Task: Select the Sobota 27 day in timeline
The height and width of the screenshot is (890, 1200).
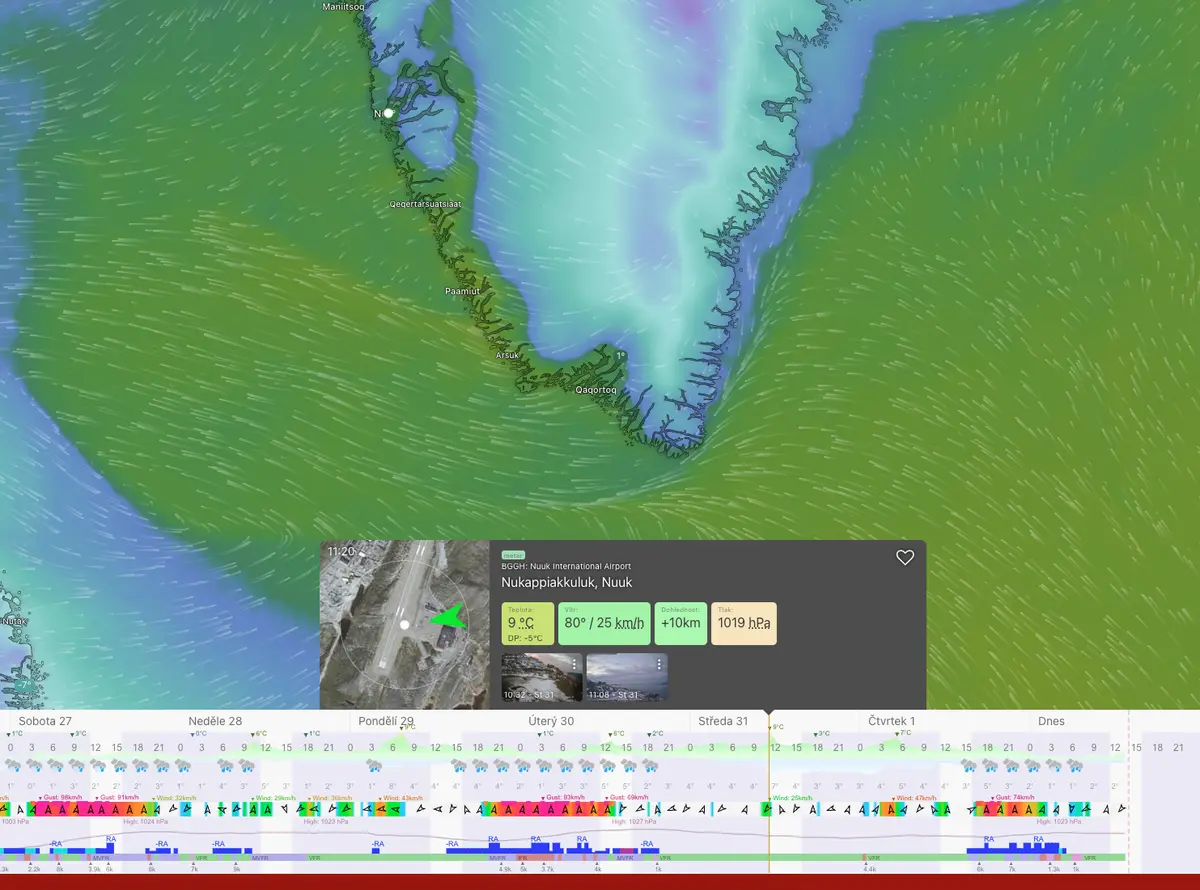Action: click(45, 721)
